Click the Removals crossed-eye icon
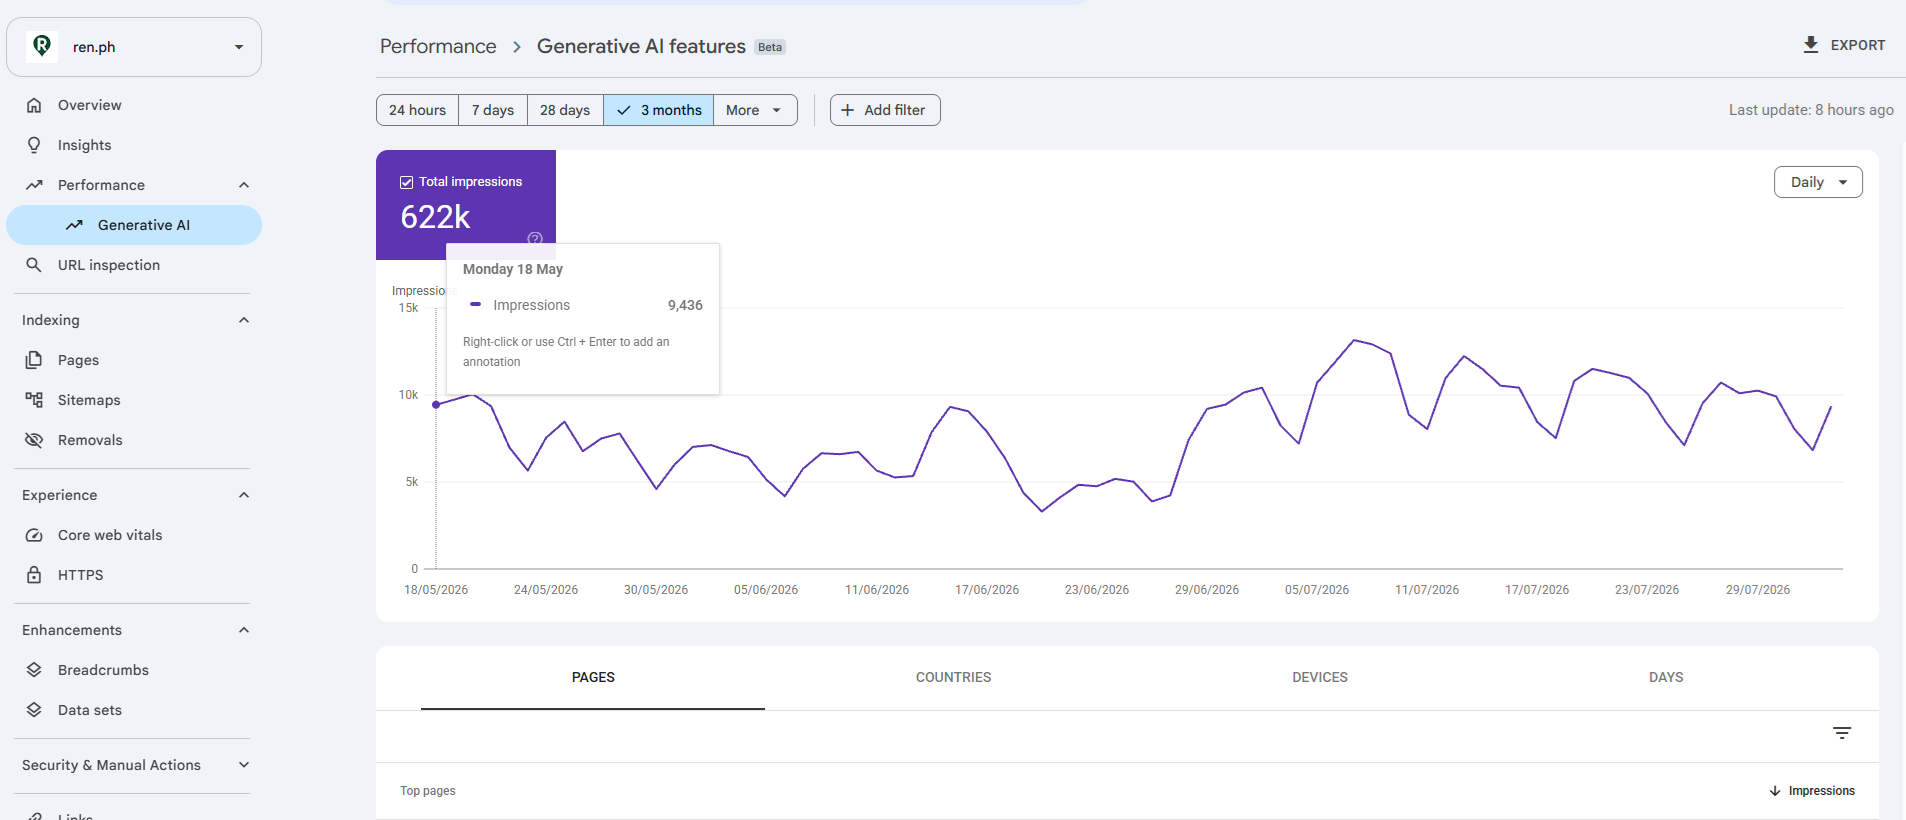Screen dimensions: 1906x820 click(34, 440)
